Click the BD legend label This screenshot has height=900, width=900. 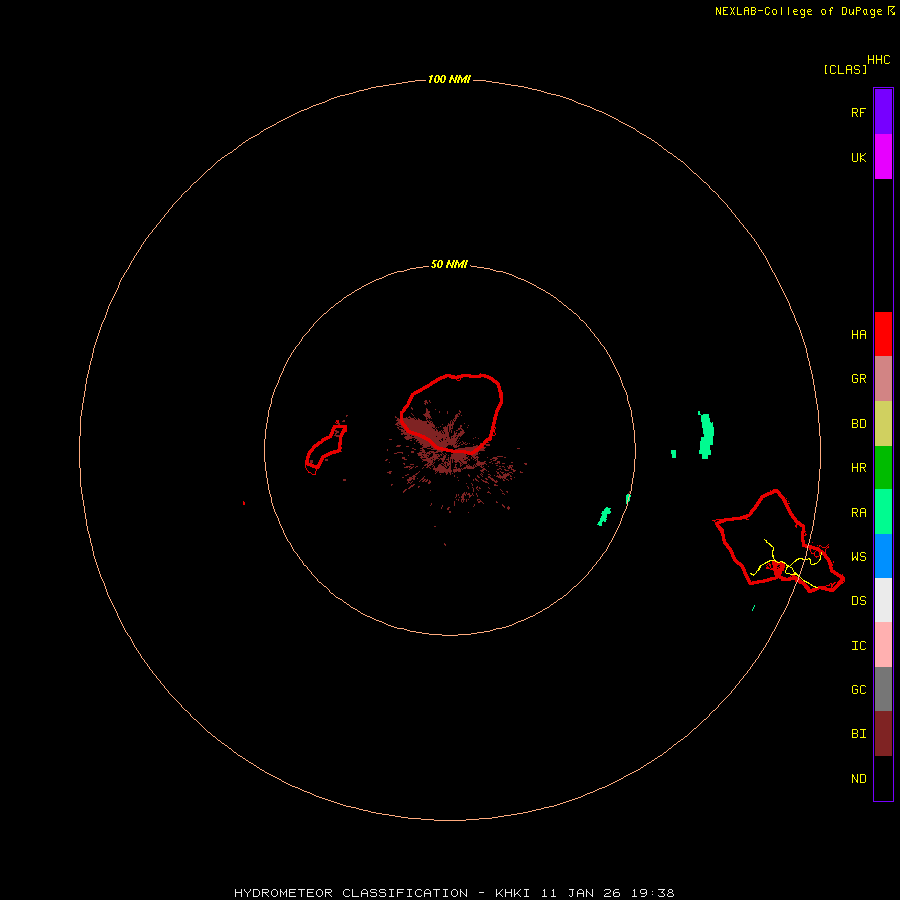(x=858, y=424)
